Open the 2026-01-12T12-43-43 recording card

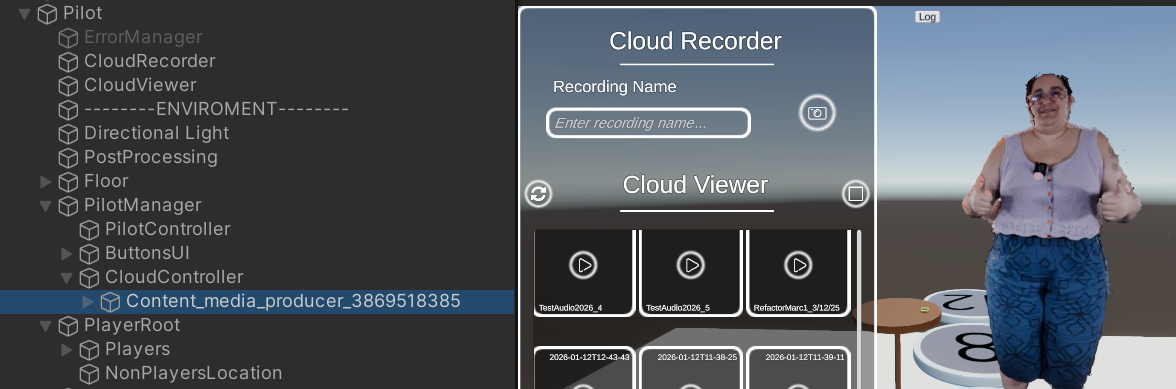[x=584, y=368]
